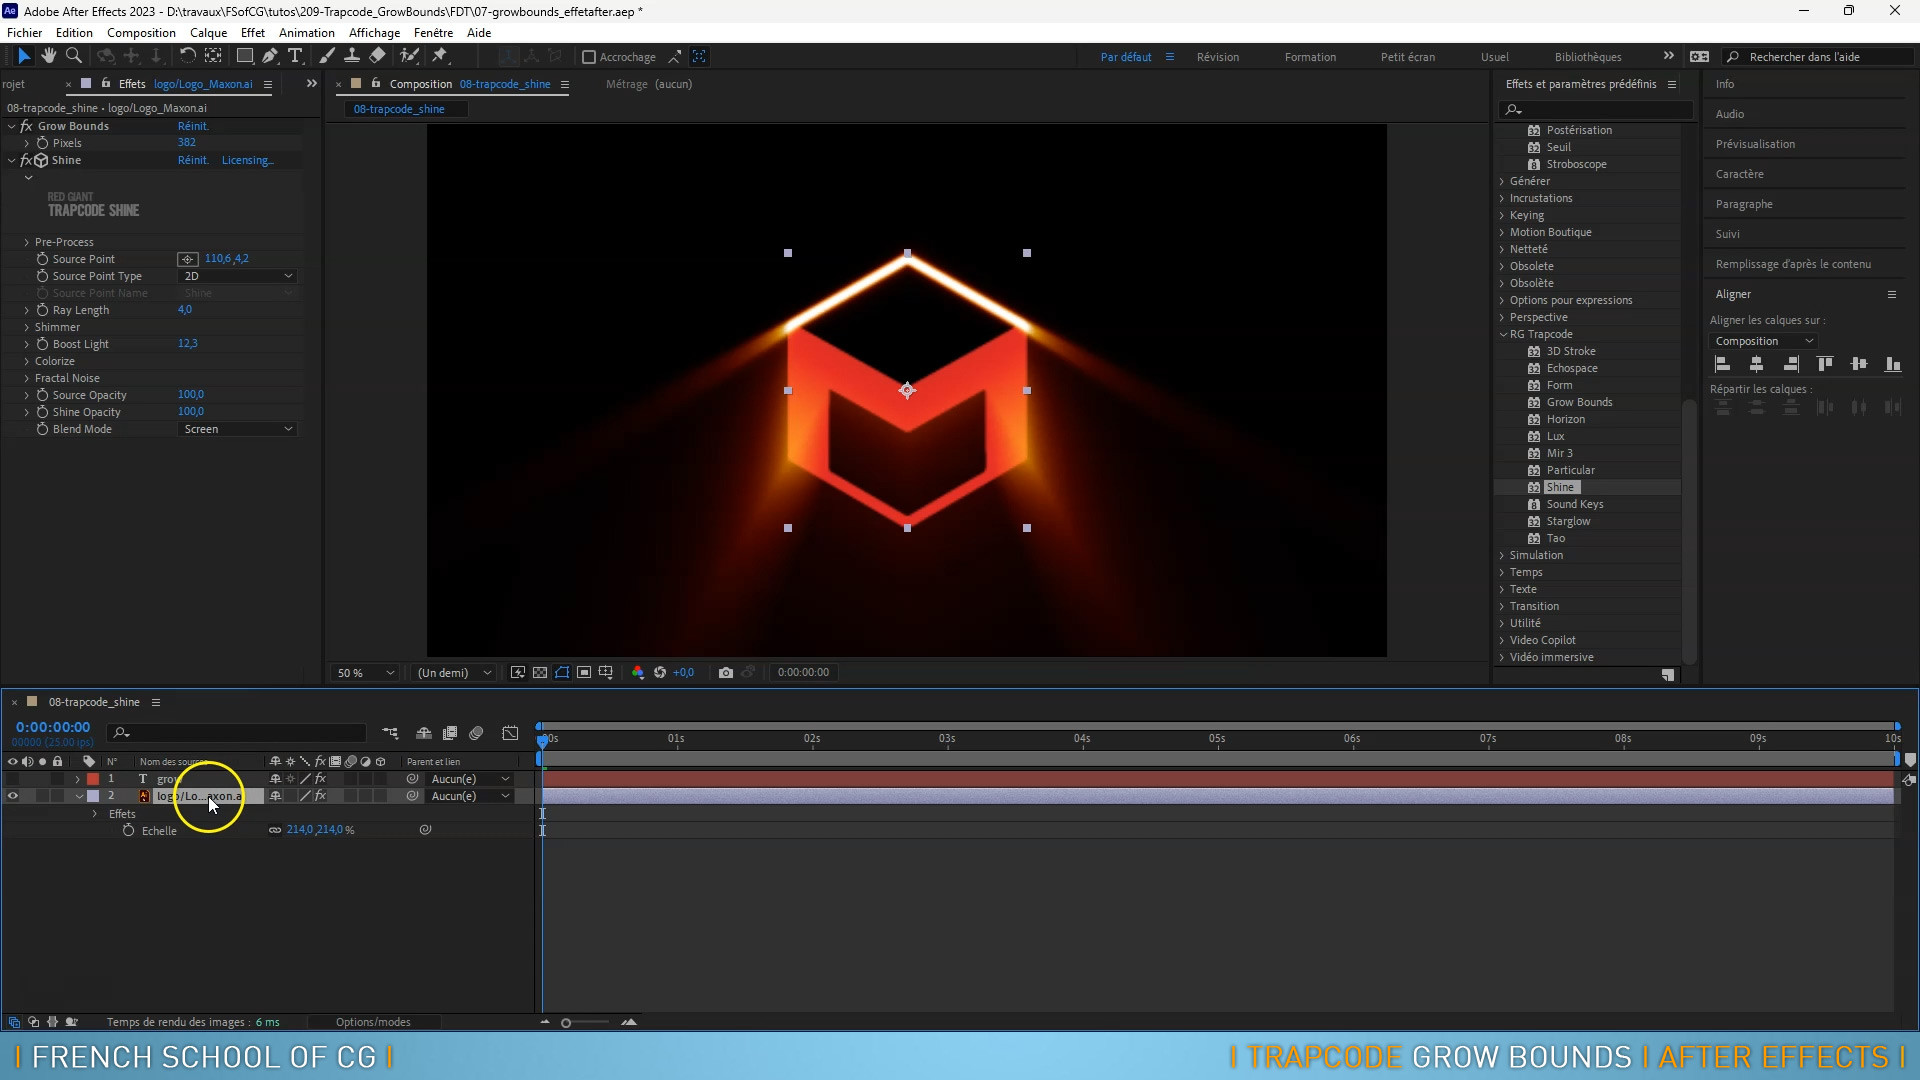Click Réinit. for Grow Bounds
This screenshot has height=1080, width=1920.
point(193,126)
